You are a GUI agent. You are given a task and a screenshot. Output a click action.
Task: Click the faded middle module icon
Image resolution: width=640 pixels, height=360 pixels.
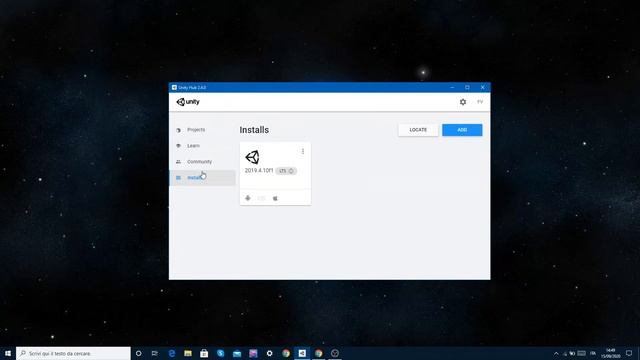pyautogui.click(x=262, y=198)
